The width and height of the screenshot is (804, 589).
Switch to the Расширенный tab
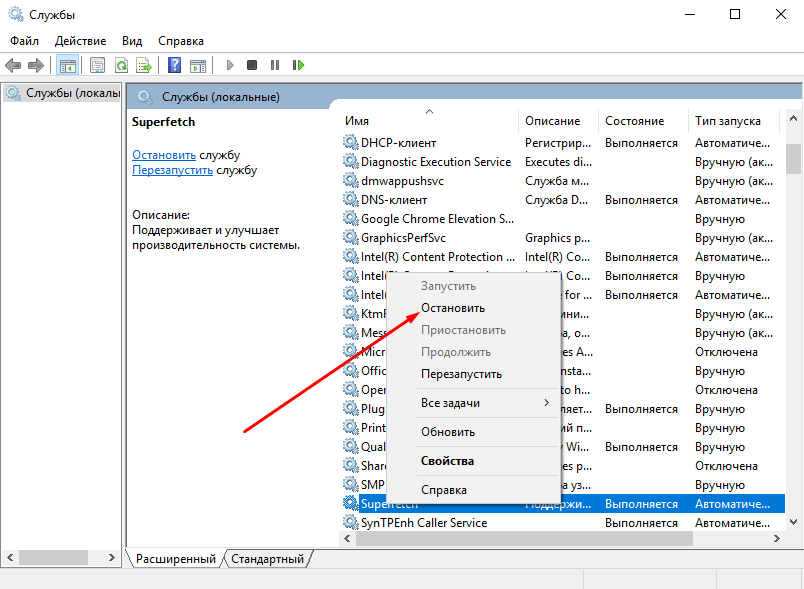(176, 559)
